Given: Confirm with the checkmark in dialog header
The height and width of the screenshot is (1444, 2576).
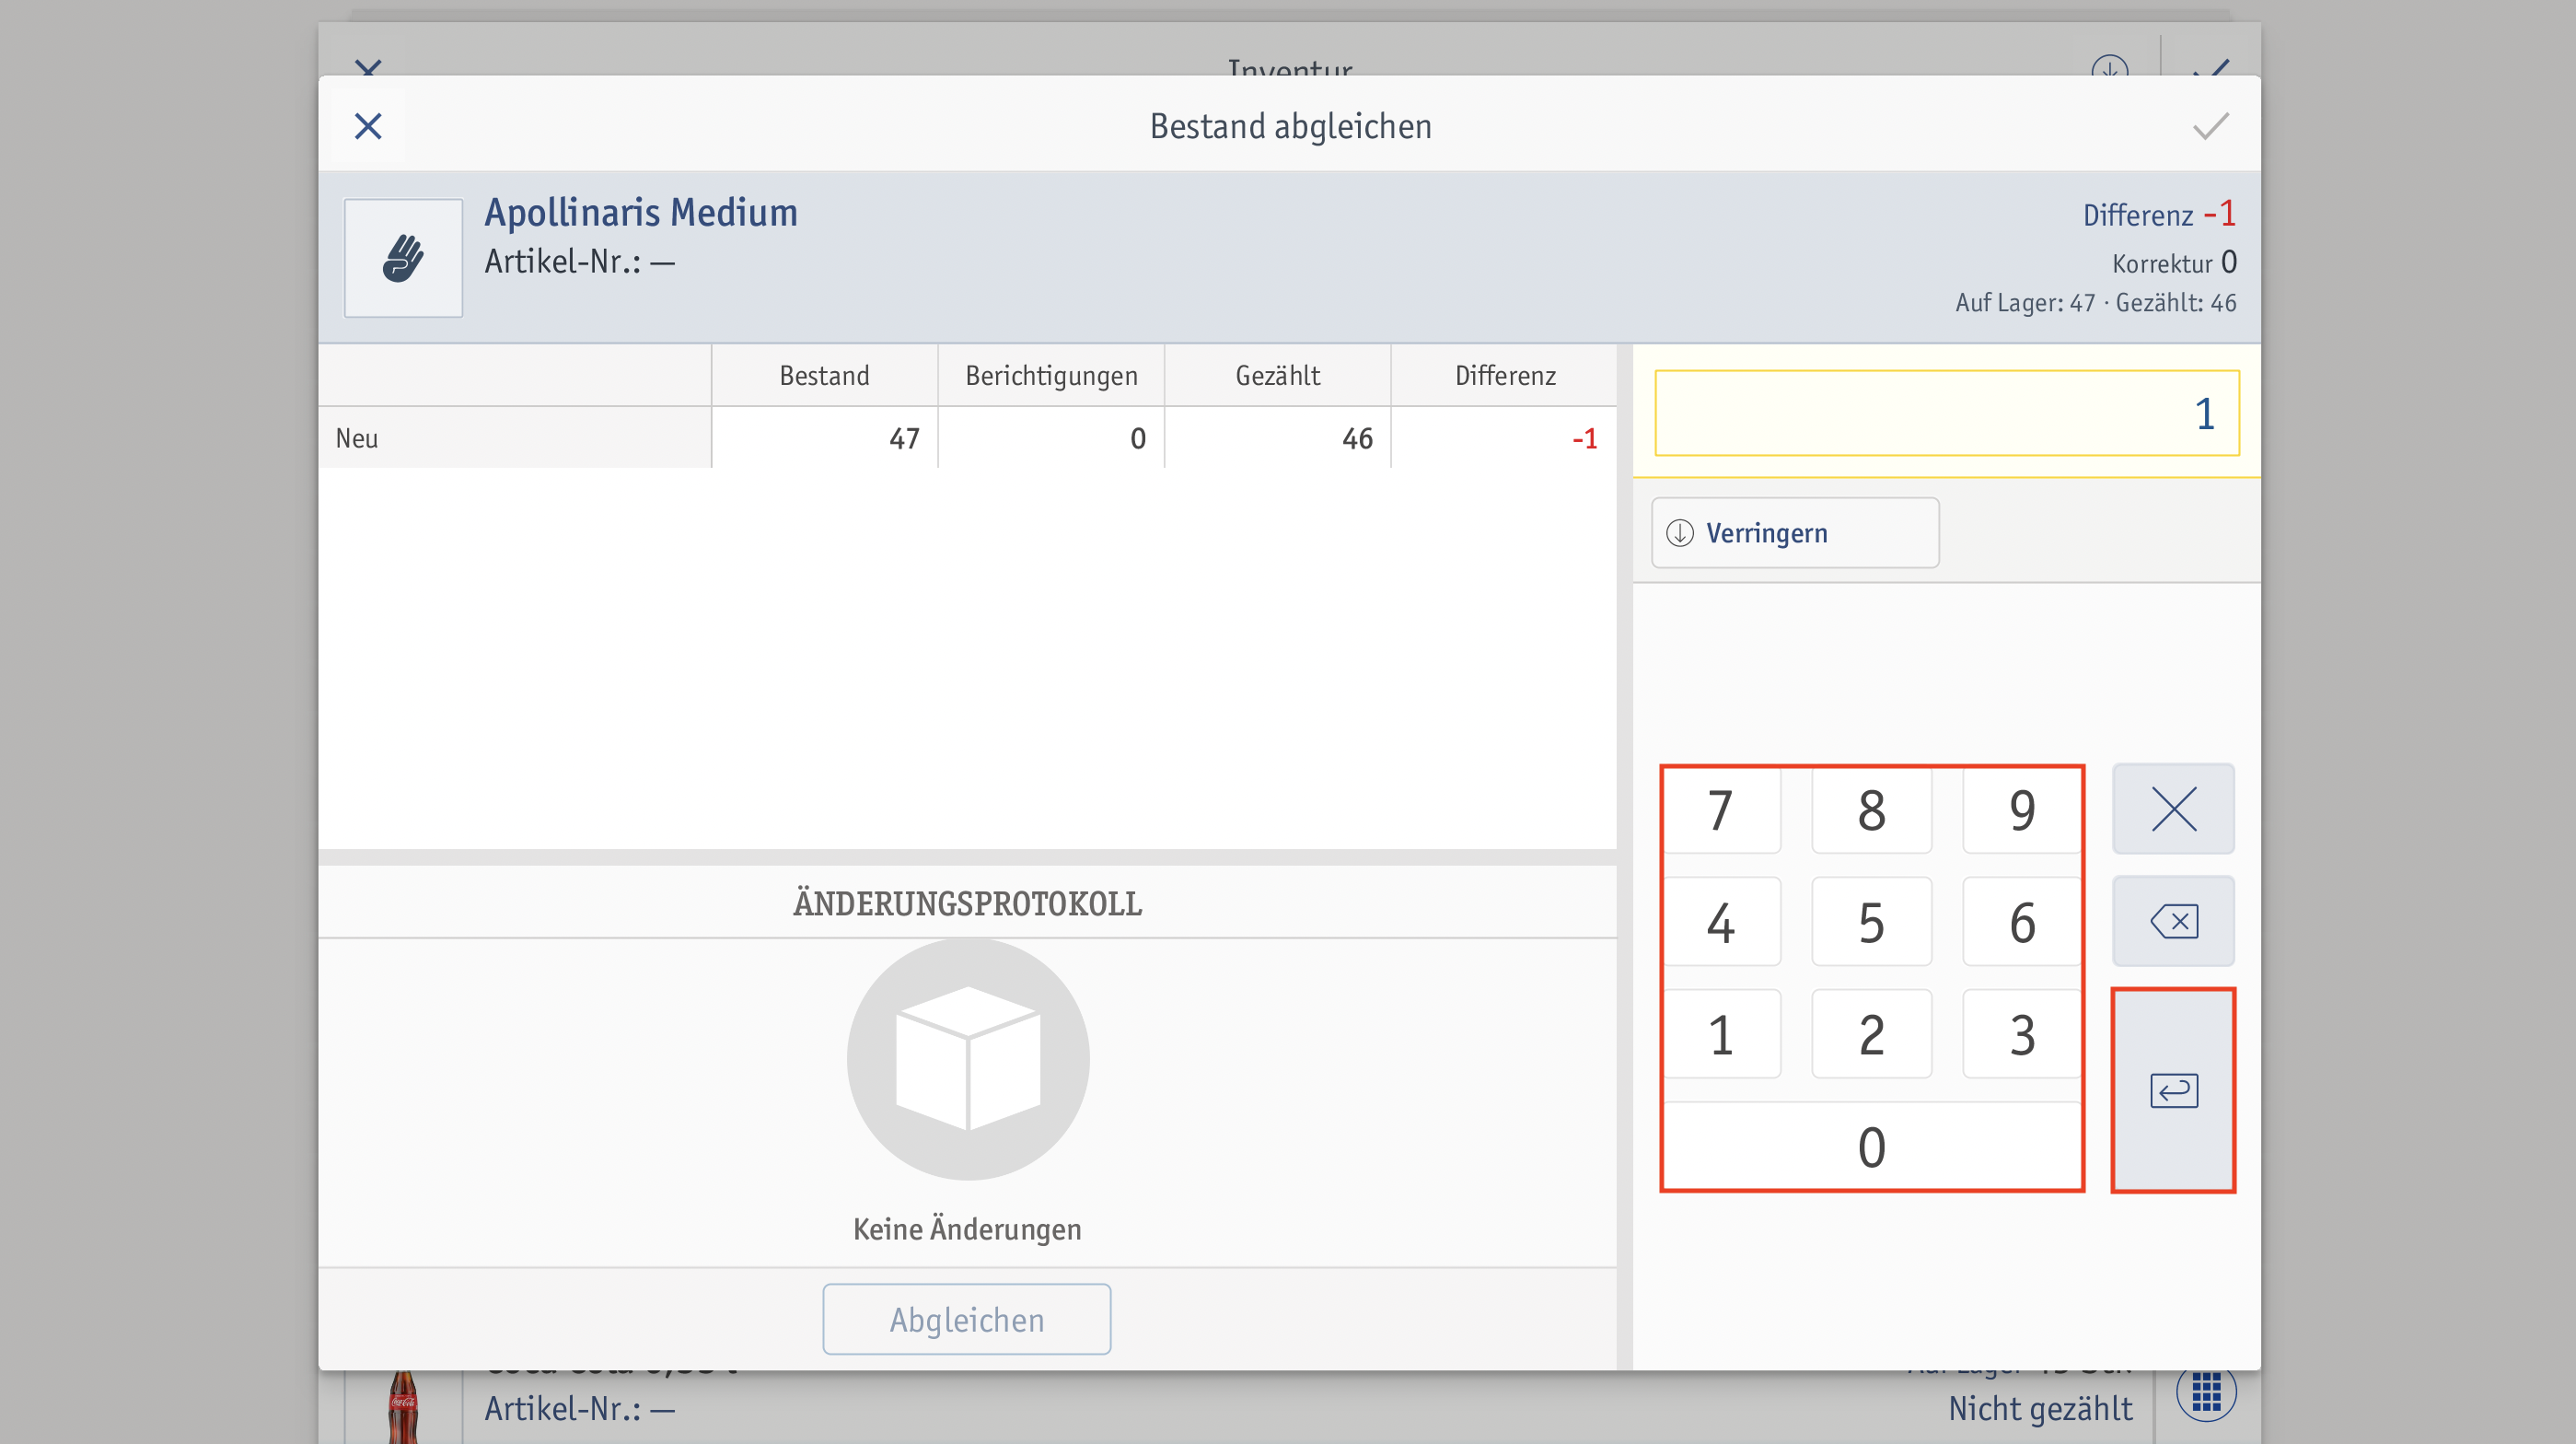Looking at the screenshot, I should [x=2210, y=126].
